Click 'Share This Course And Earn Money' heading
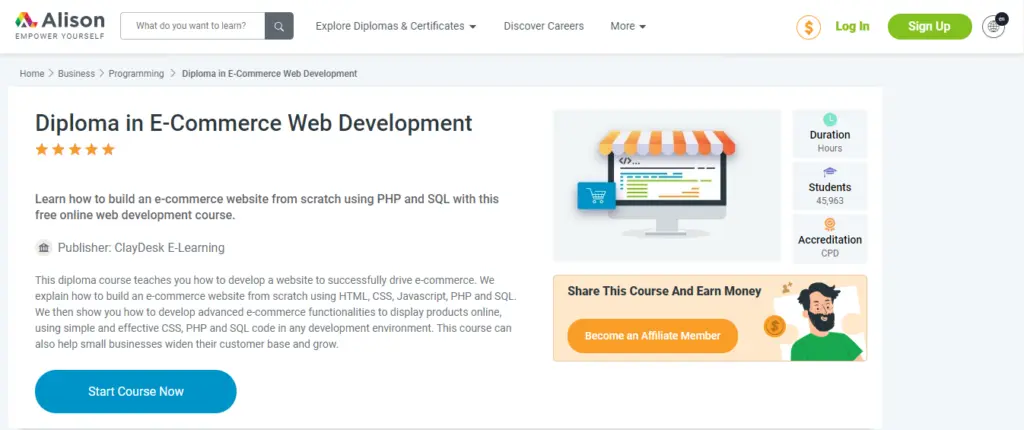The height and width of the screenshot is (430, 1024). pos(664,291)
